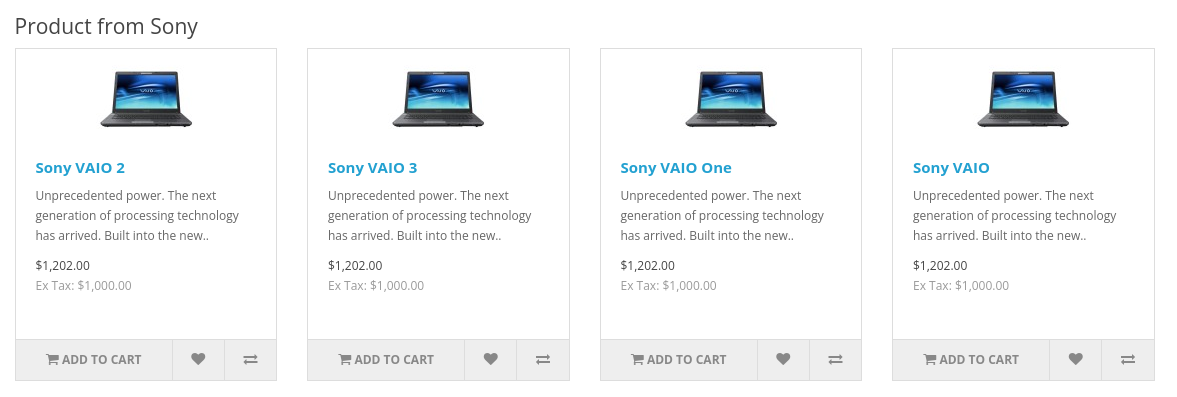Add Sony VAIO to cart
Viewport: 1177px width, 397px height.
click(971, 359)
